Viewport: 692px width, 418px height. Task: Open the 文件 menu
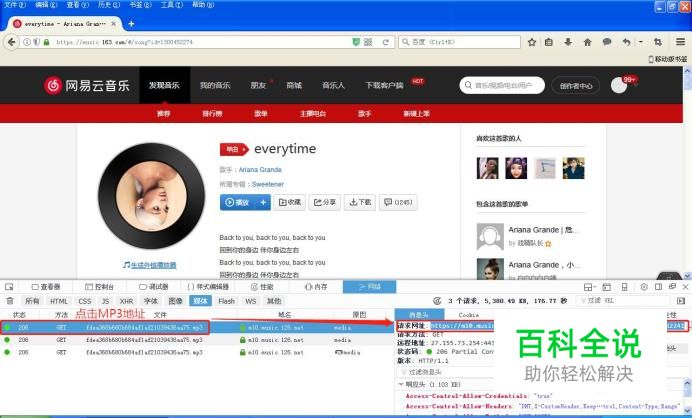tap(15, 4)
